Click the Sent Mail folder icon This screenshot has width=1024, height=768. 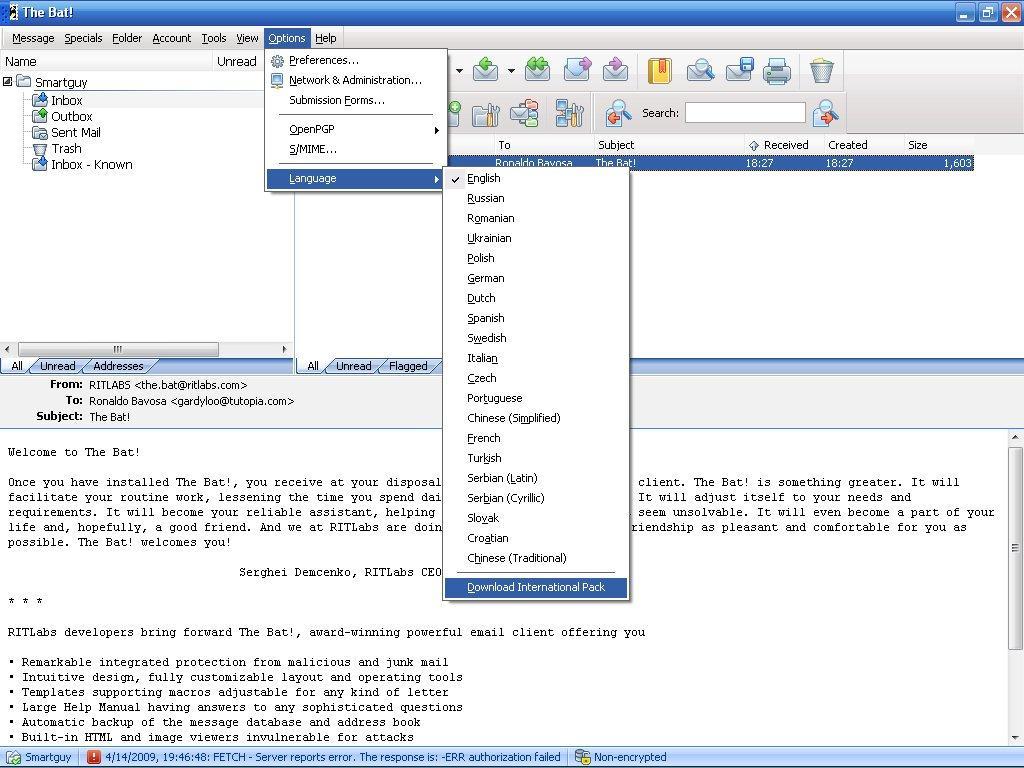40,133
